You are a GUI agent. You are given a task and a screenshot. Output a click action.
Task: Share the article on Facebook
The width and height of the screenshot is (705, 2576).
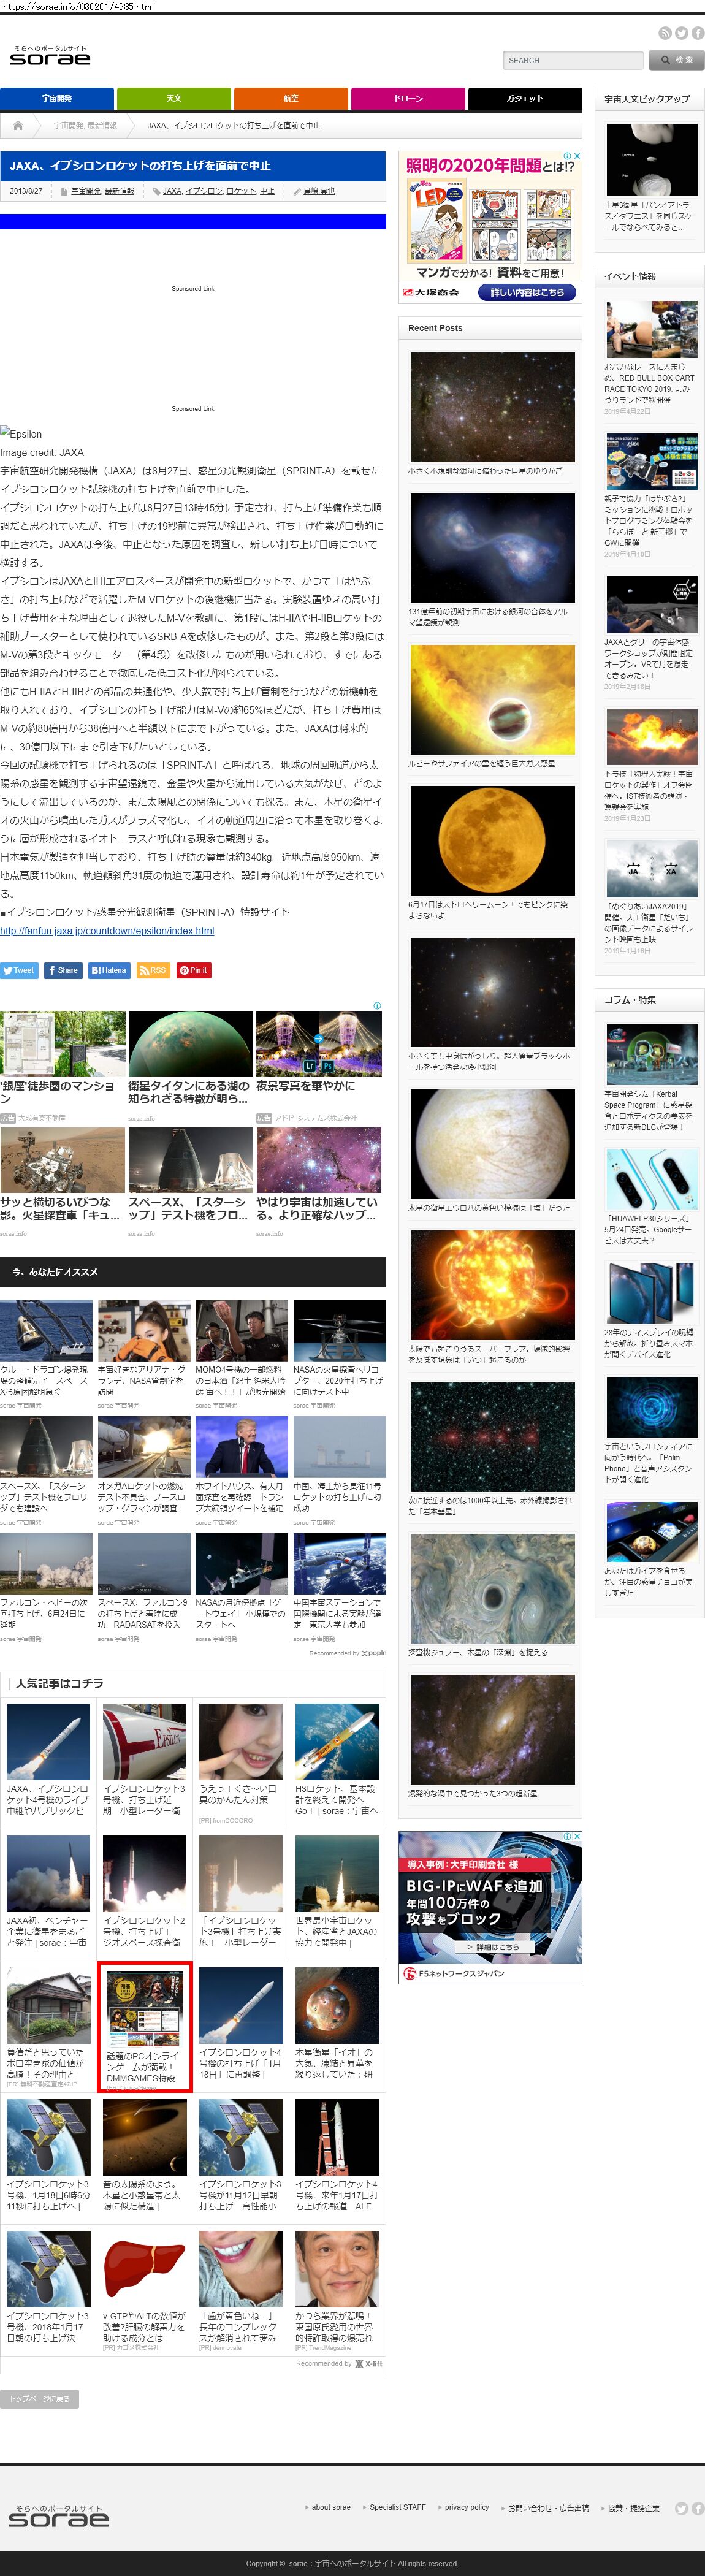(x=63, y=970)
